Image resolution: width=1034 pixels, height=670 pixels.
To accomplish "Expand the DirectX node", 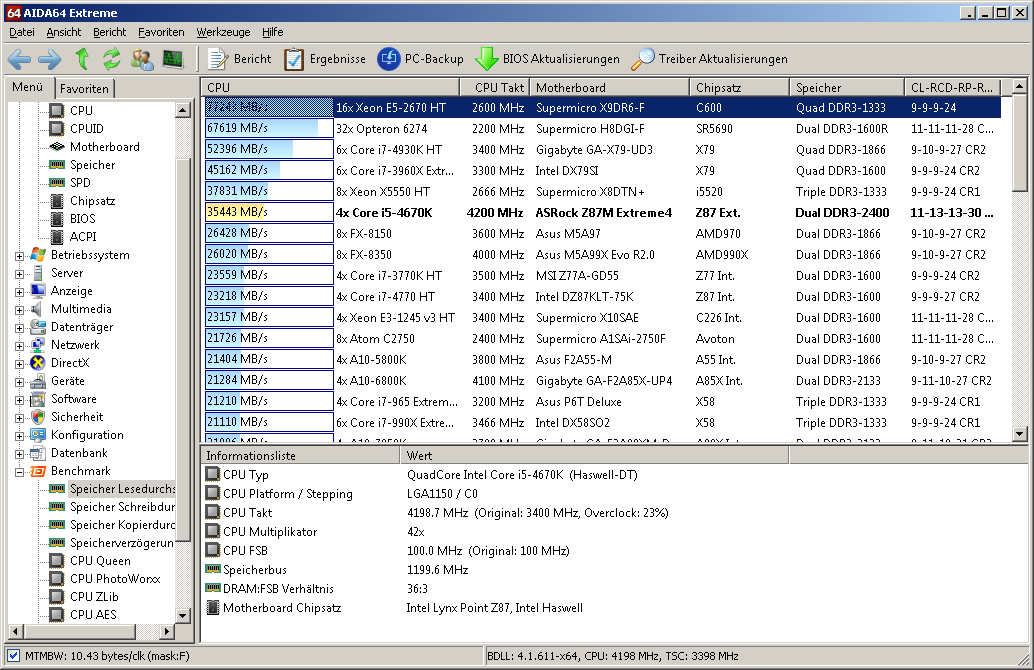I will (20, 364).
